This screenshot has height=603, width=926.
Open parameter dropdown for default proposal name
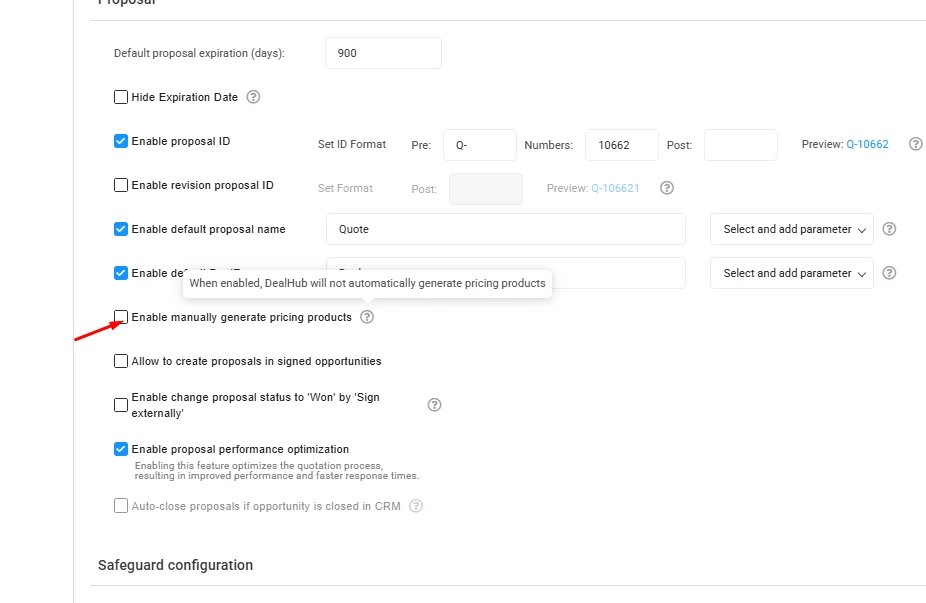(x=792, y=229)
